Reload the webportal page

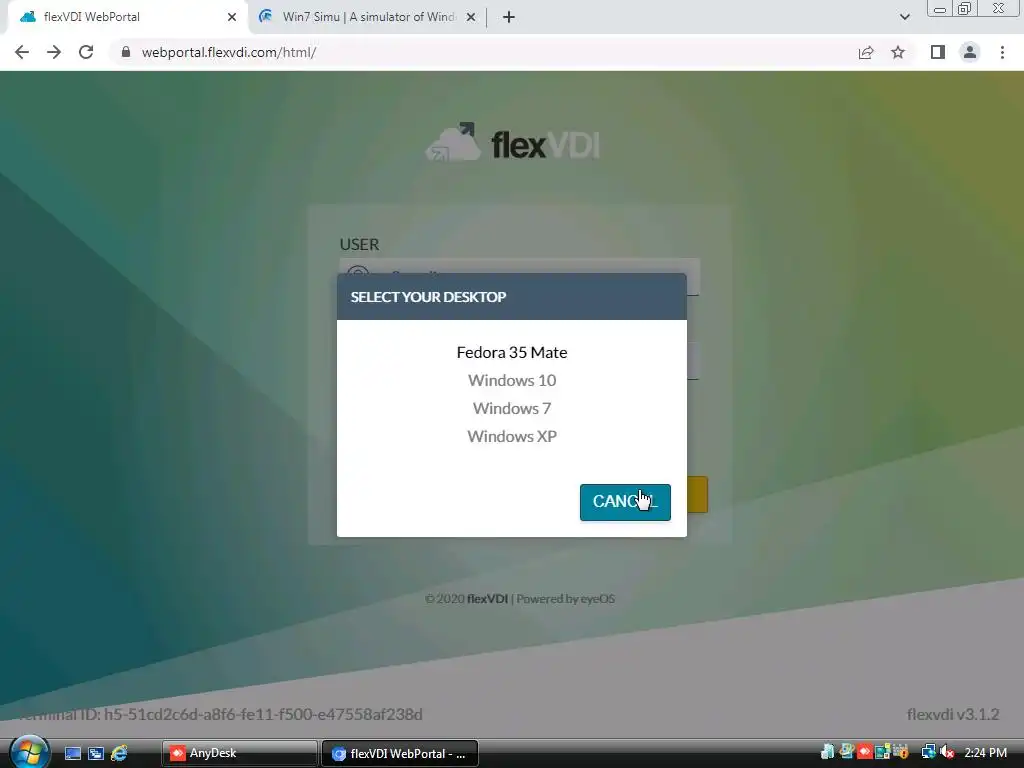pos(86,52)
